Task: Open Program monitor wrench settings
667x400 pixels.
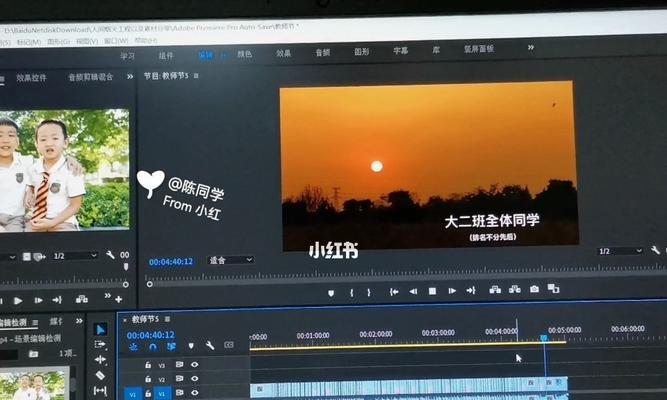Action: [656, 250]
